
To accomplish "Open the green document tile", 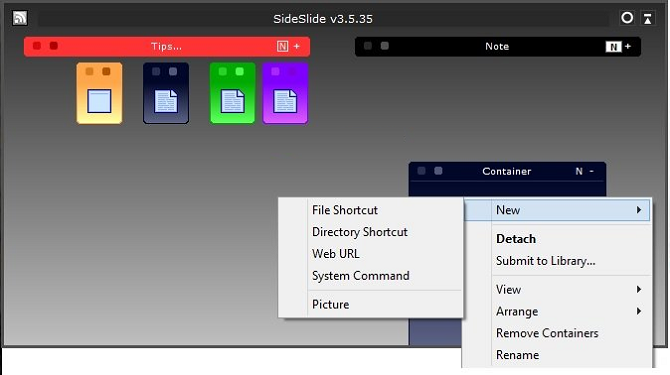I will click(x=232, y=93).
